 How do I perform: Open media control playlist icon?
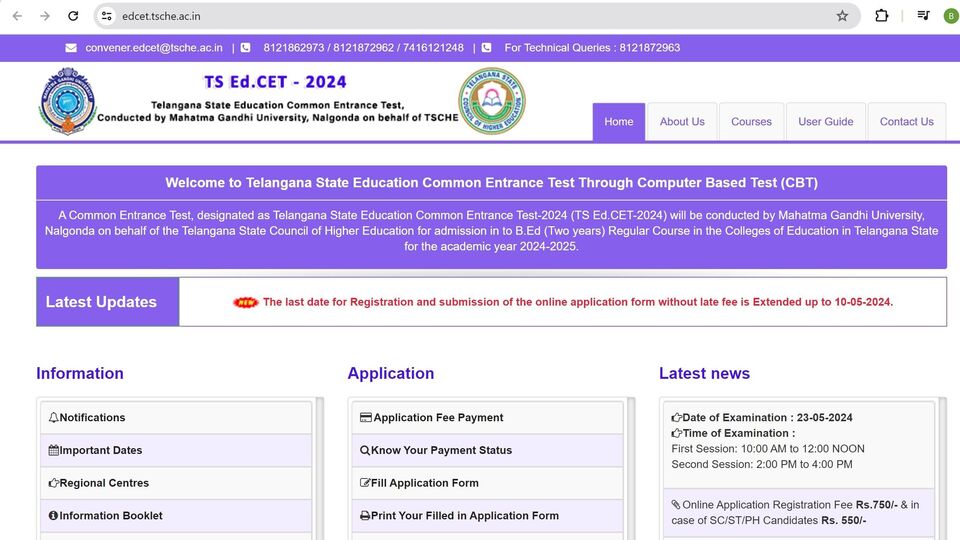click(923, 16)
